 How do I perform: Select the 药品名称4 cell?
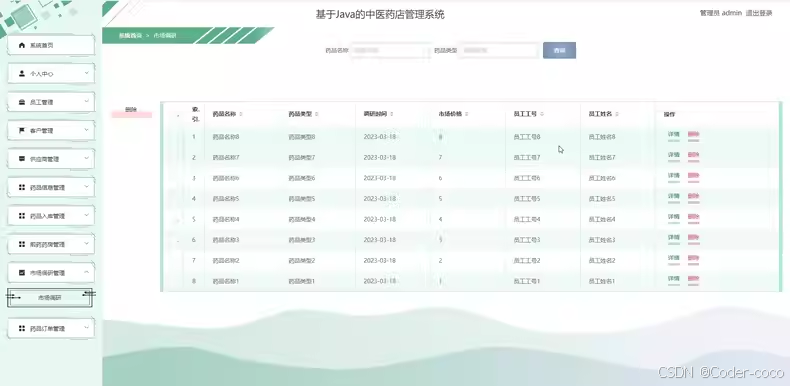point(226,220)
